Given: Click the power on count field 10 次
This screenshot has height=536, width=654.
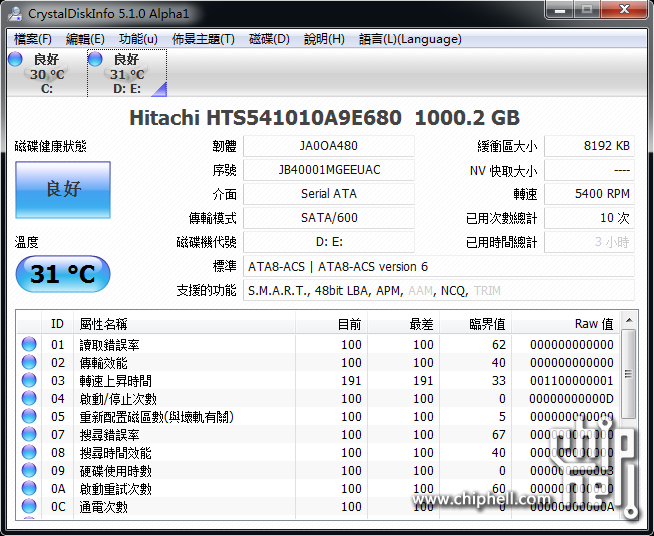Looking at the screenshot, I should coord(589,218).
